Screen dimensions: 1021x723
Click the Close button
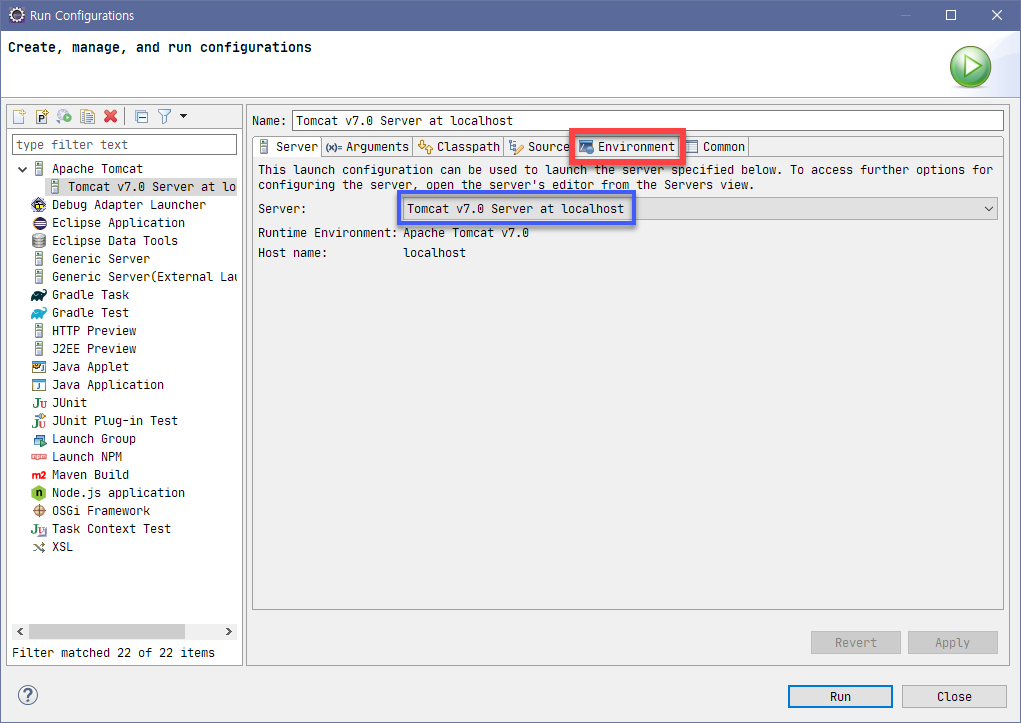[x=954, y=696]
